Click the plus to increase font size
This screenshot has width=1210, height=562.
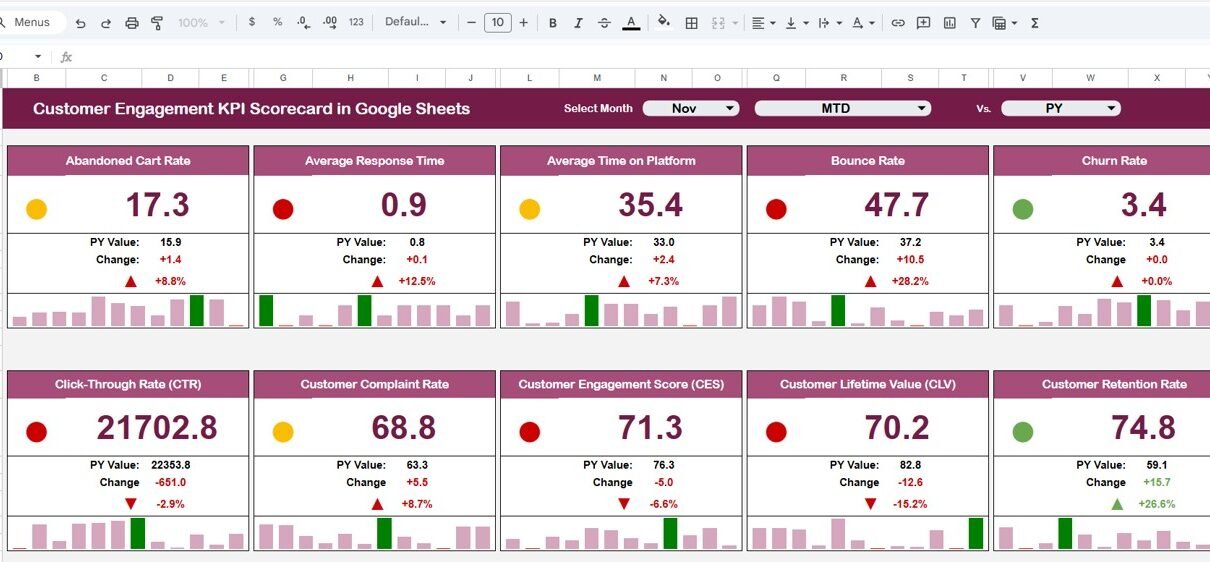523,23
